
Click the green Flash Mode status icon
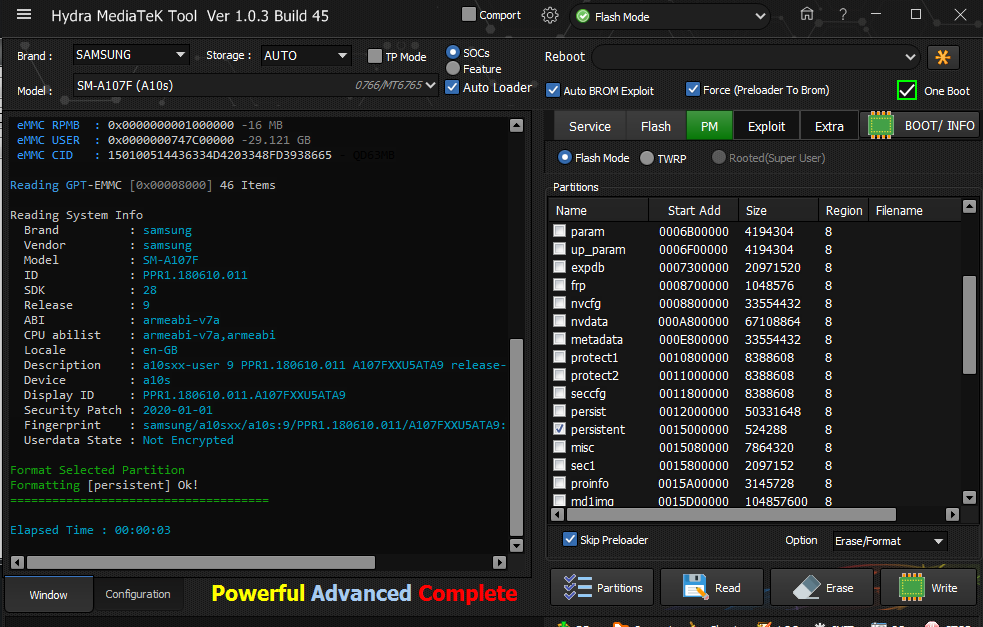pos(583,17)
